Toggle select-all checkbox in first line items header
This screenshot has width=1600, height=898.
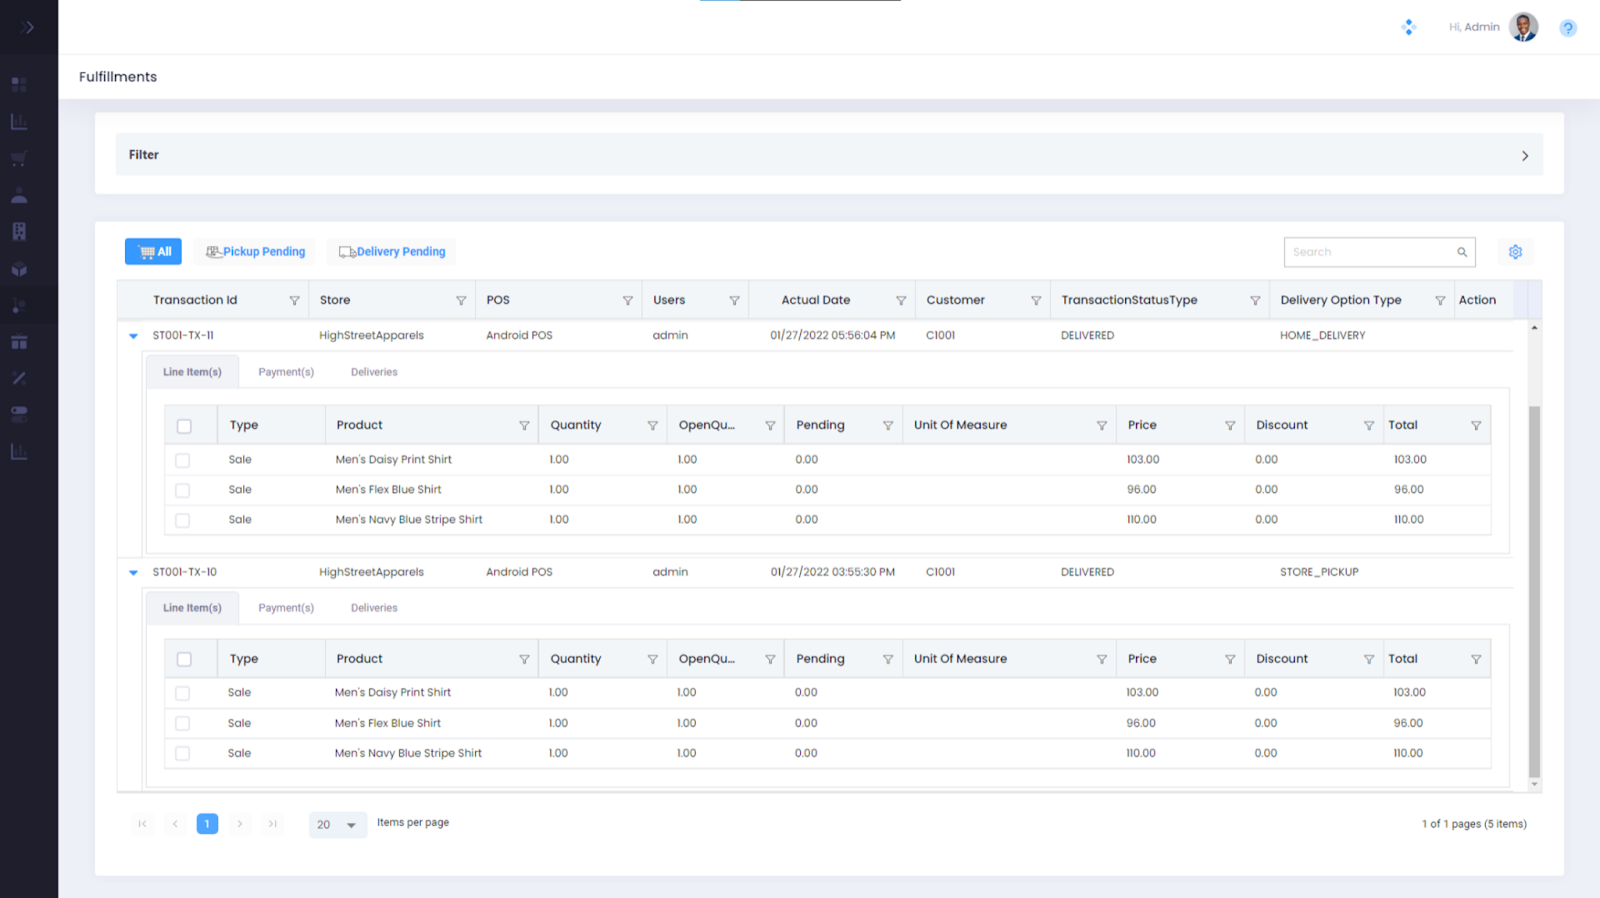[184, 426]
